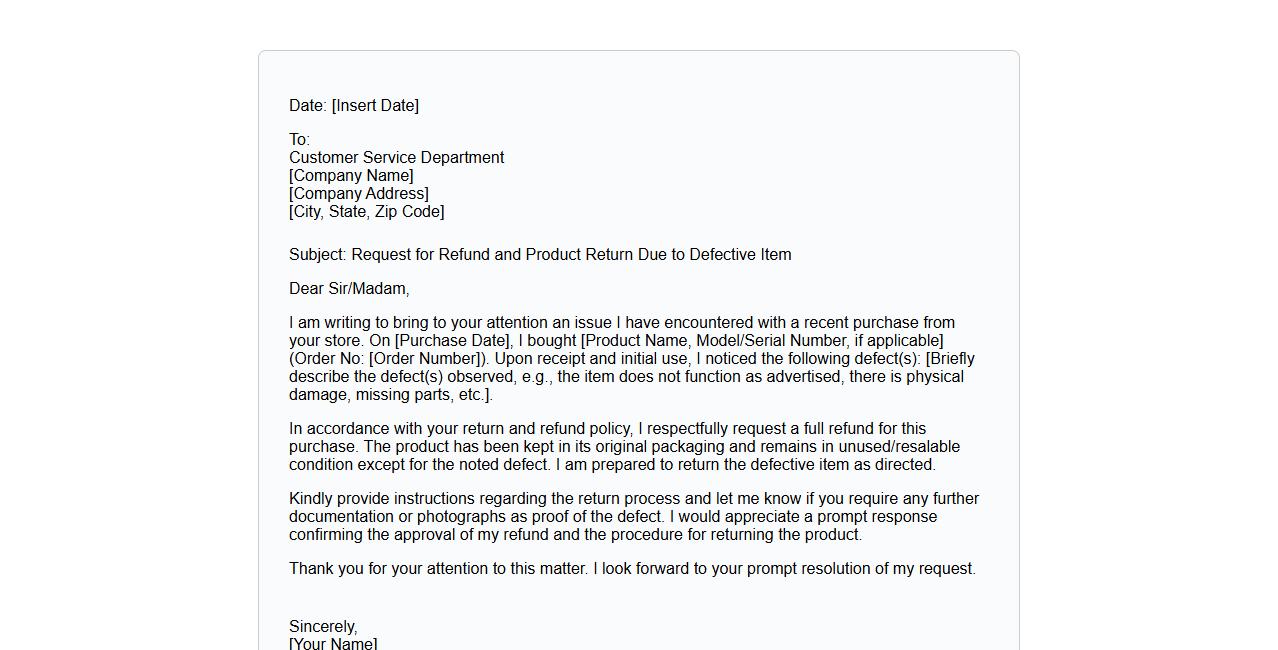The height and width of the screenshot is (650, 1278).
Task: Click the '[Your Name]' placeholder
Action: tap(333, 643)
